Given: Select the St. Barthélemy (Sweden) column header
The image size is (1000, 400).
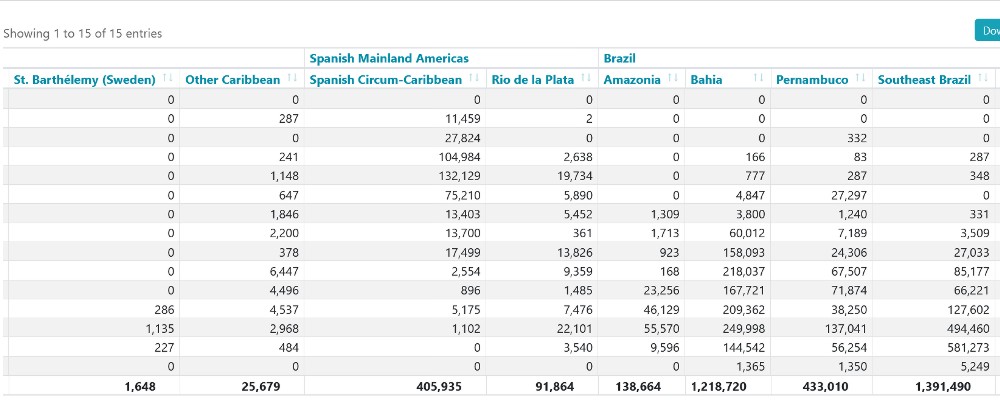Looking at the screenshot, I should coord(85,79).
